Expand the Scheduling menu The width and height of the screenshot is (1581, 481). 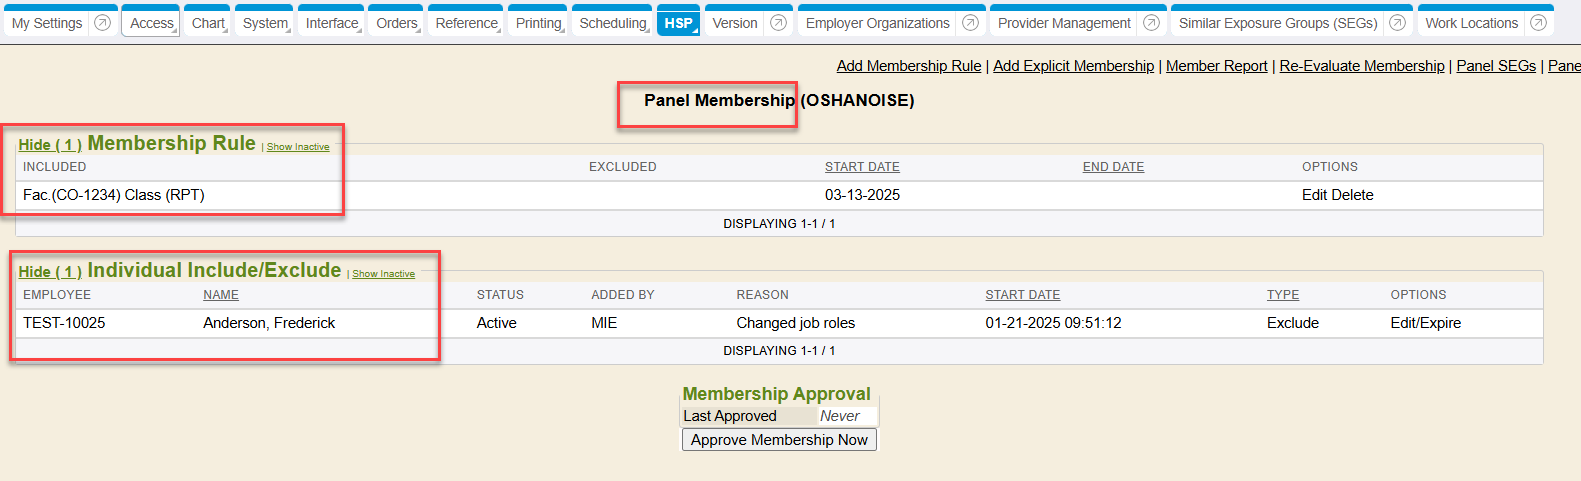[613, 23]
